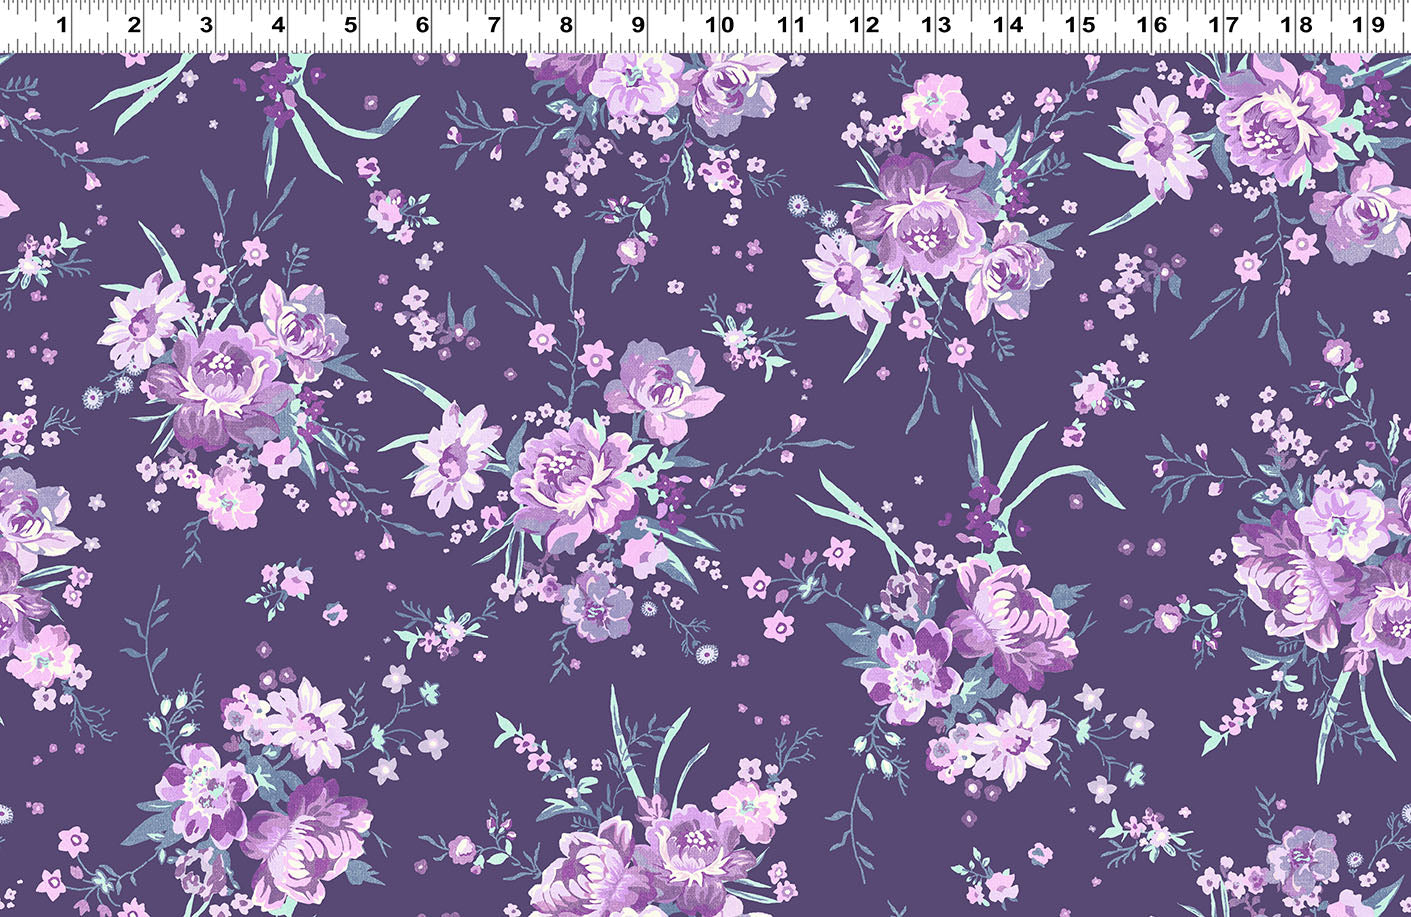Choose the number 8 on the ruler
Image resolution: width=1411 pixels, height=917 pixels.
(565, 24)
